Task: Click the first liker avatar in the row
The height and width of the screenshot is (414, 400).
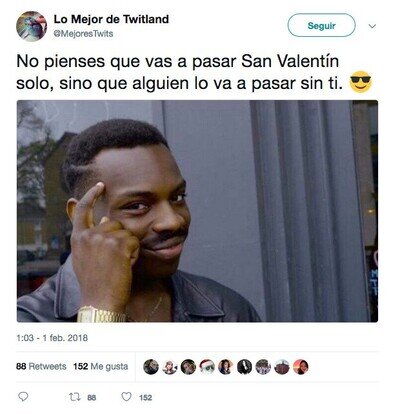Action: (x=151, y=367)
